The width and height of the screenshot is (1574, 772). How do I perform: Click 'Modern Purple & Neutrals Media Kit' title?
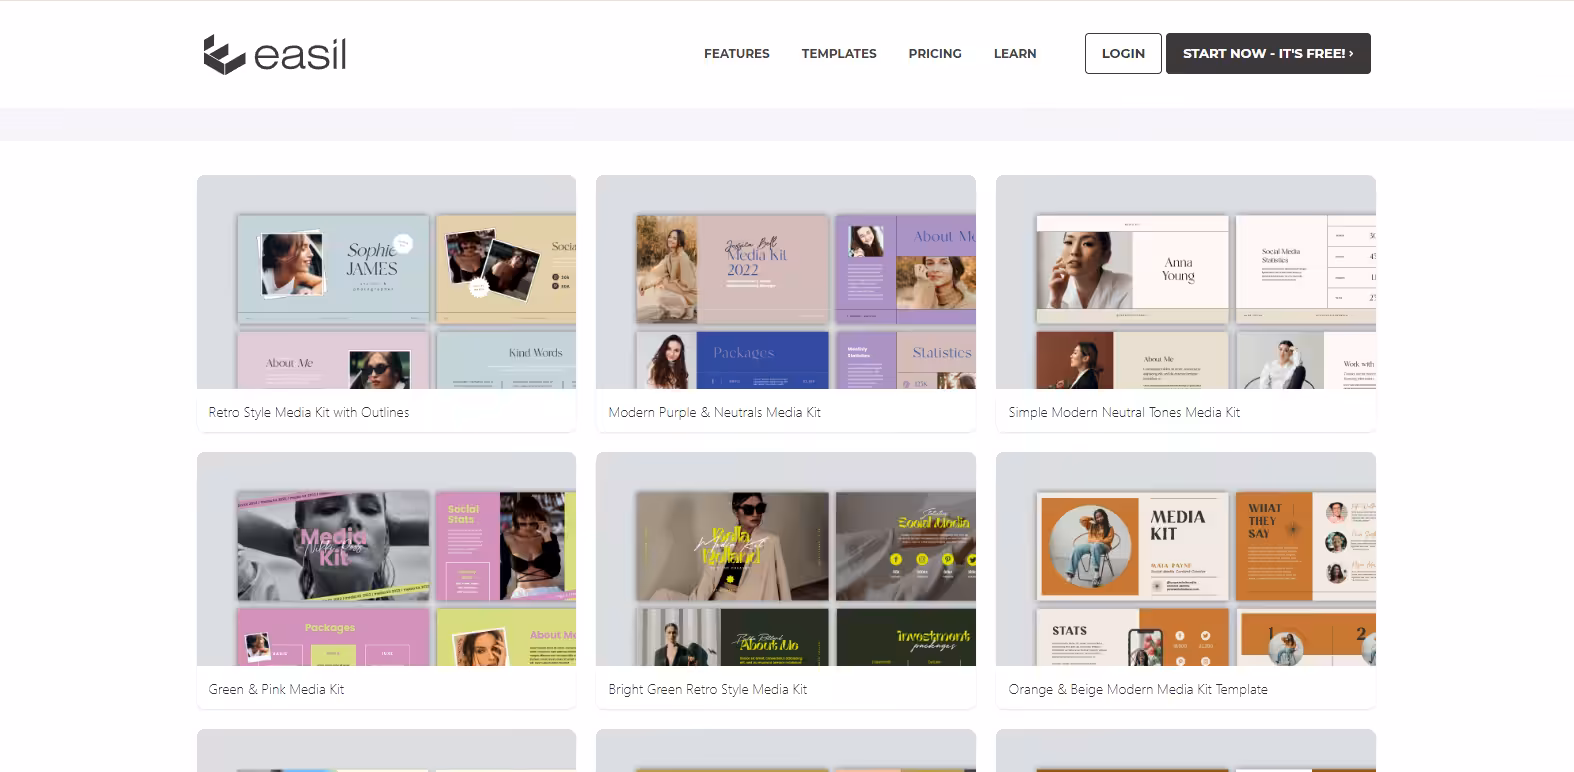pos(714,412)
